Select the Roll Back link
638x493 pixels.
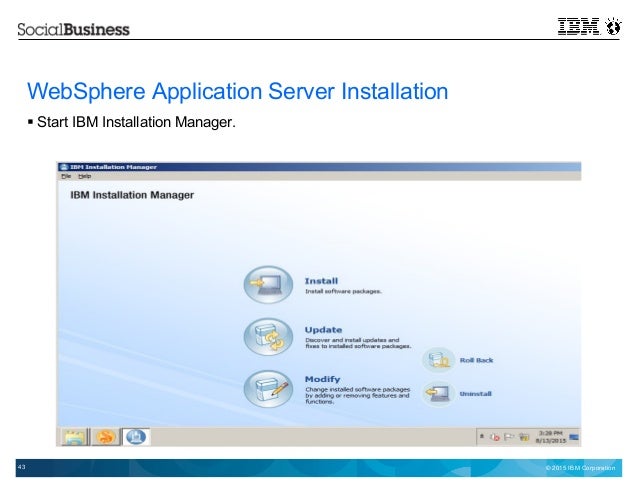click(476, 360)
